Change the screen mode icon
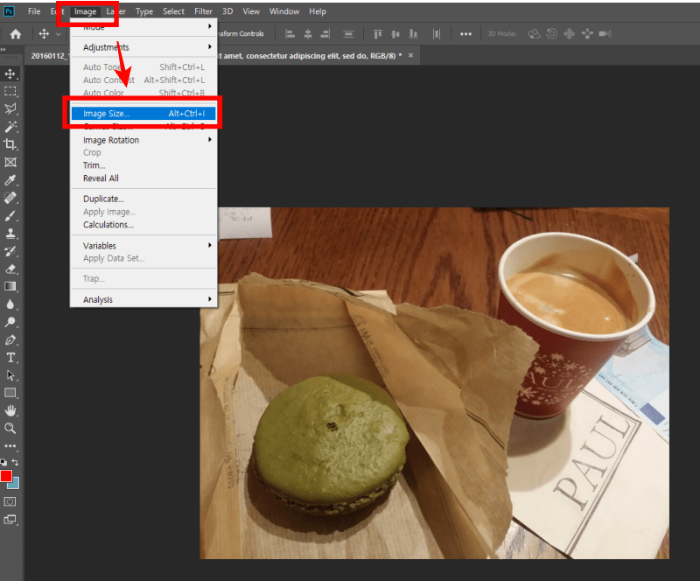Screen dimensions: 700x581 tap(10, 519)
